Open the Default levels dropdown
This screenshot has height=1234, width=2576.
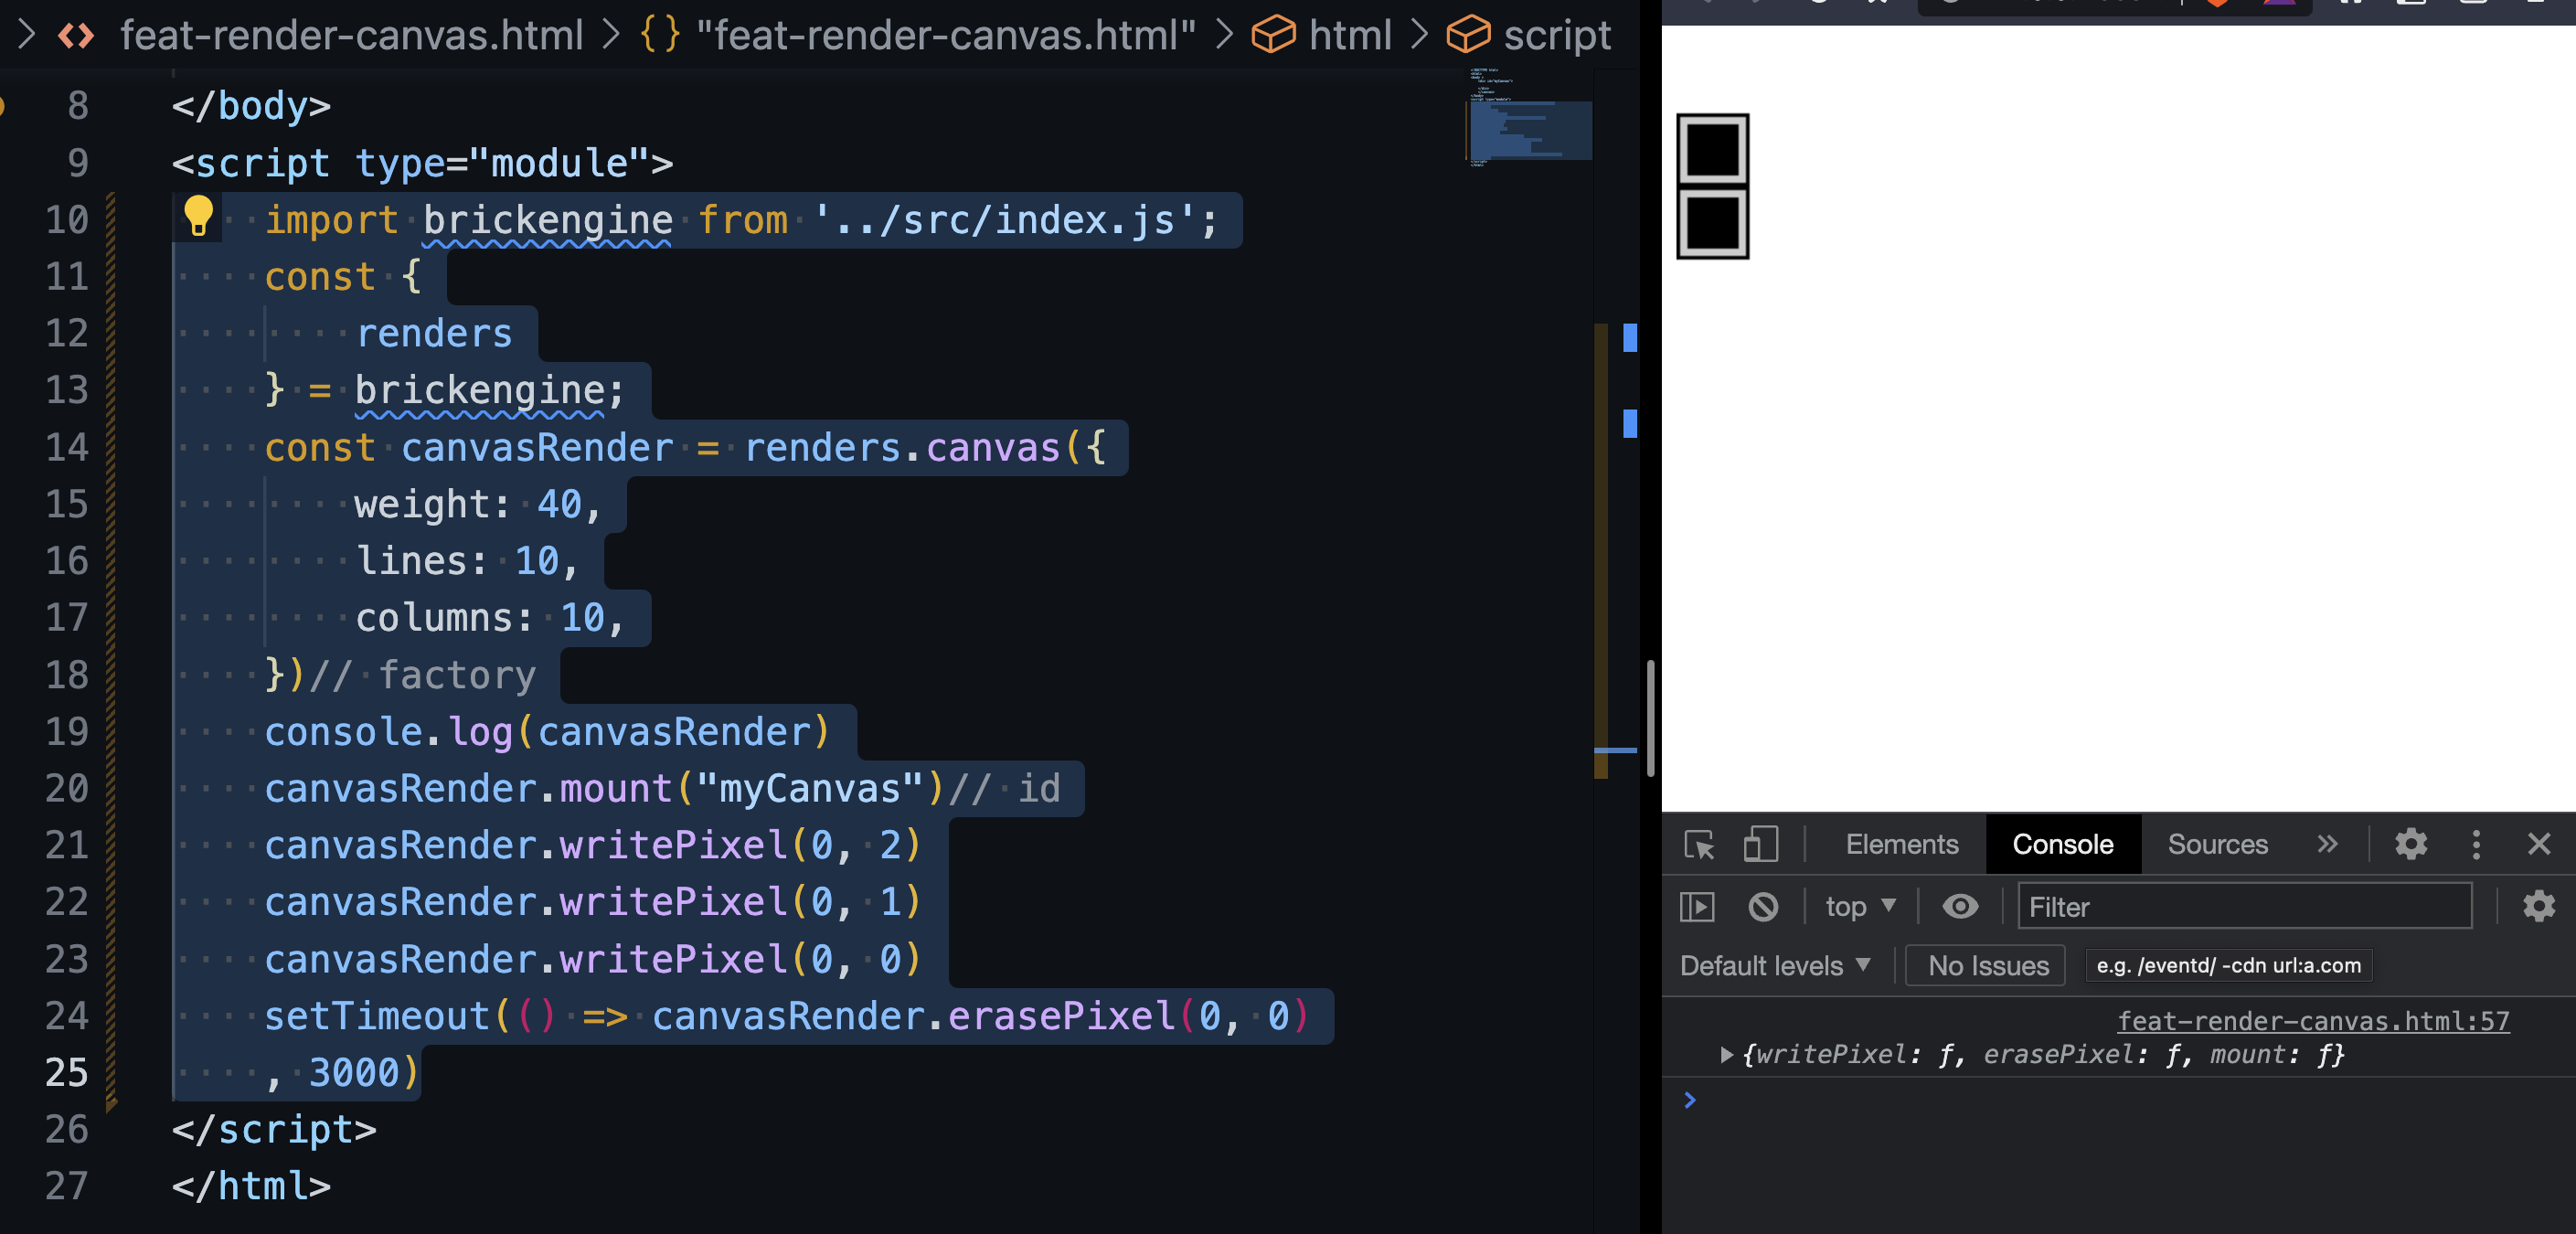coord(1775,966)
